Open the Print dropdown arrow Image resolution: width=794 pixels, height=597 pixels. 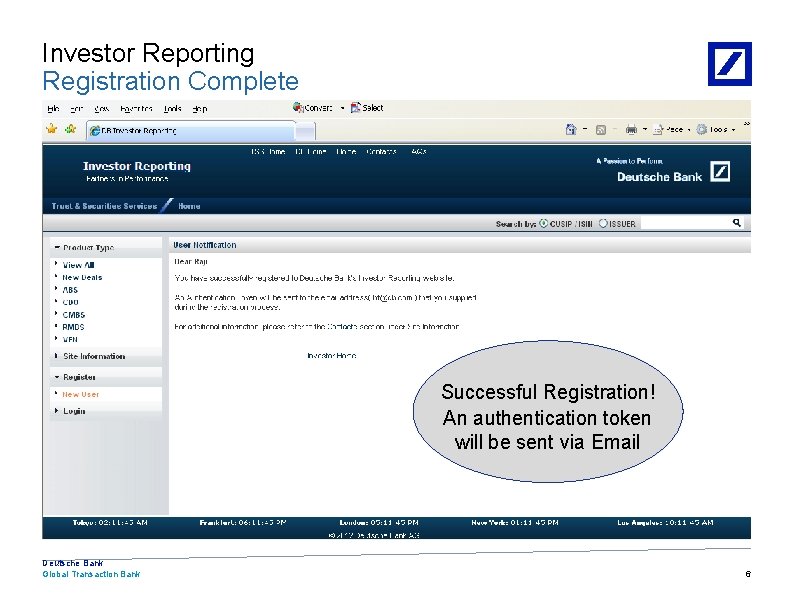pyautogui.click(x=645, y=130)
